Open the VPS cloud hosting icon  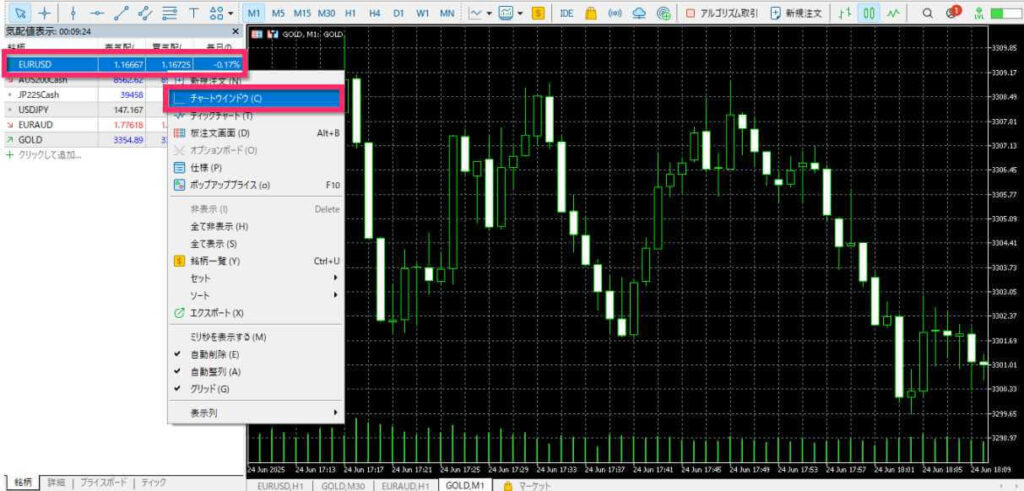pyautogui.click(x=639, y=12)
